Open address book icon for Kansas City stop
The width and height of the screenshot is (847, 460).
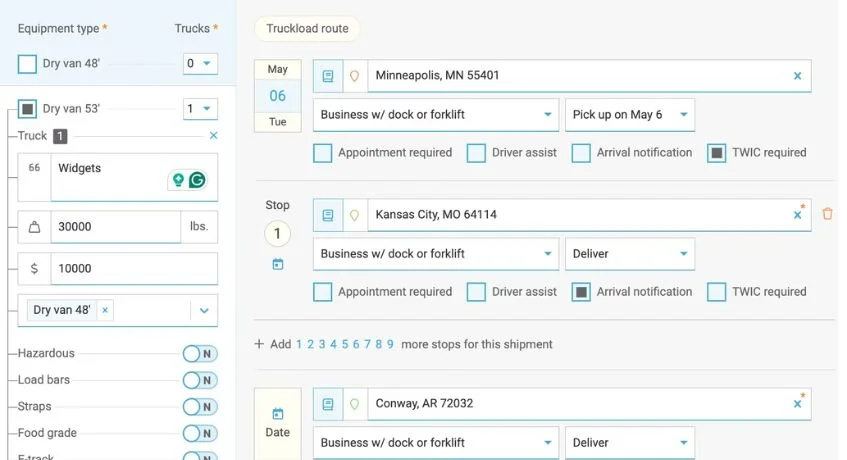click(328, 215)
